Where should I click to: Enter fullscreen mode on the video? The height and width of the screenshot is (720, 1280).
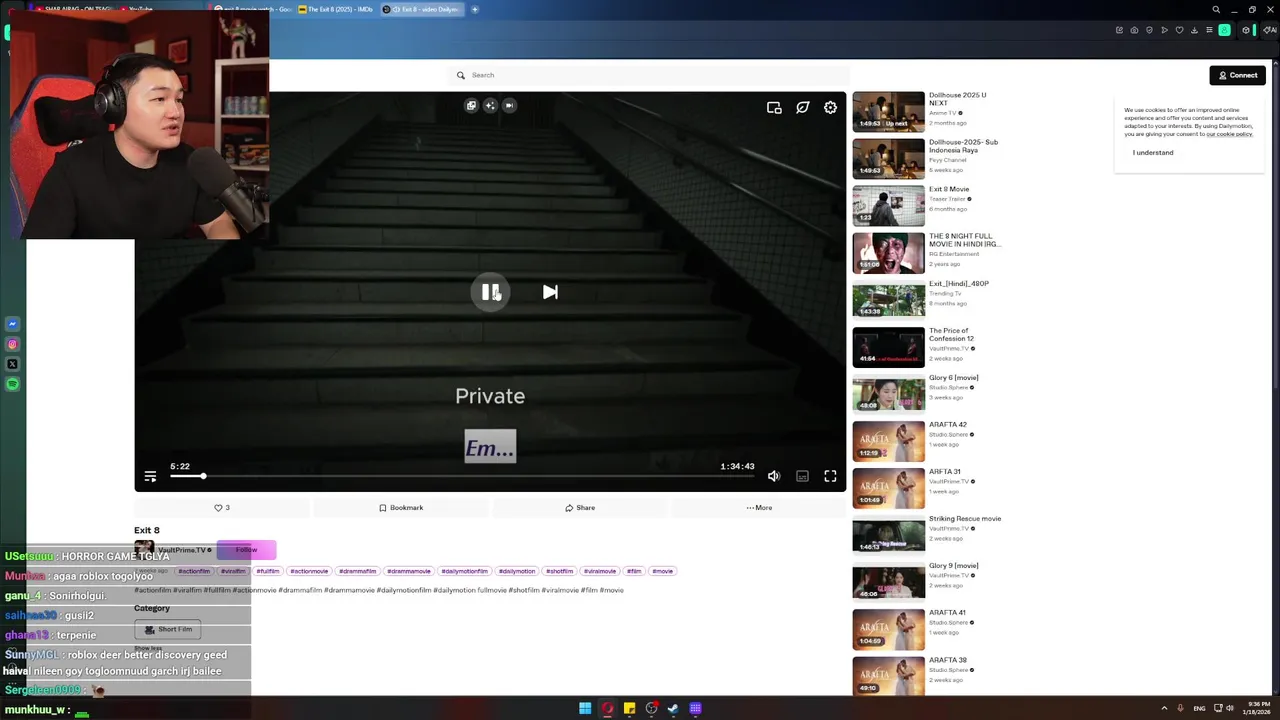pos(830,477)
